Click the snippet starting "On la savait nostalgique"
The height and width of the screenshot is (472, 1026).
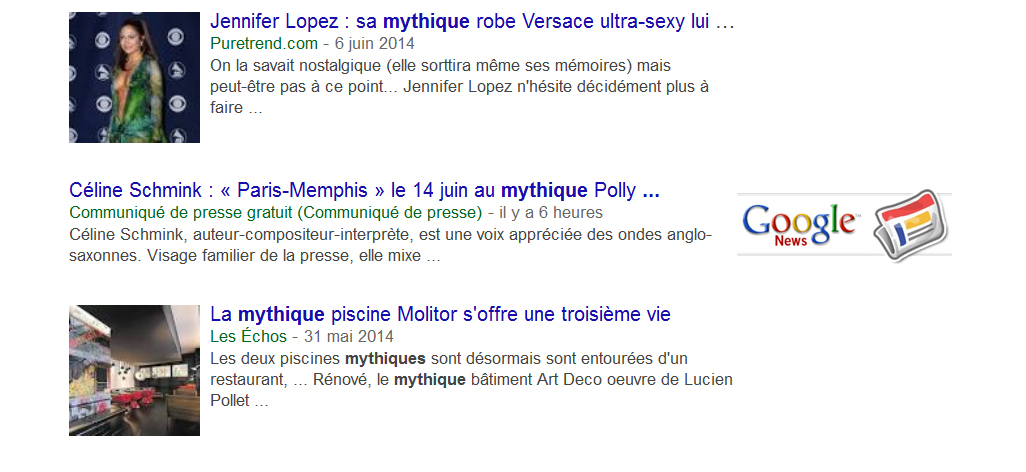(460, 87)
